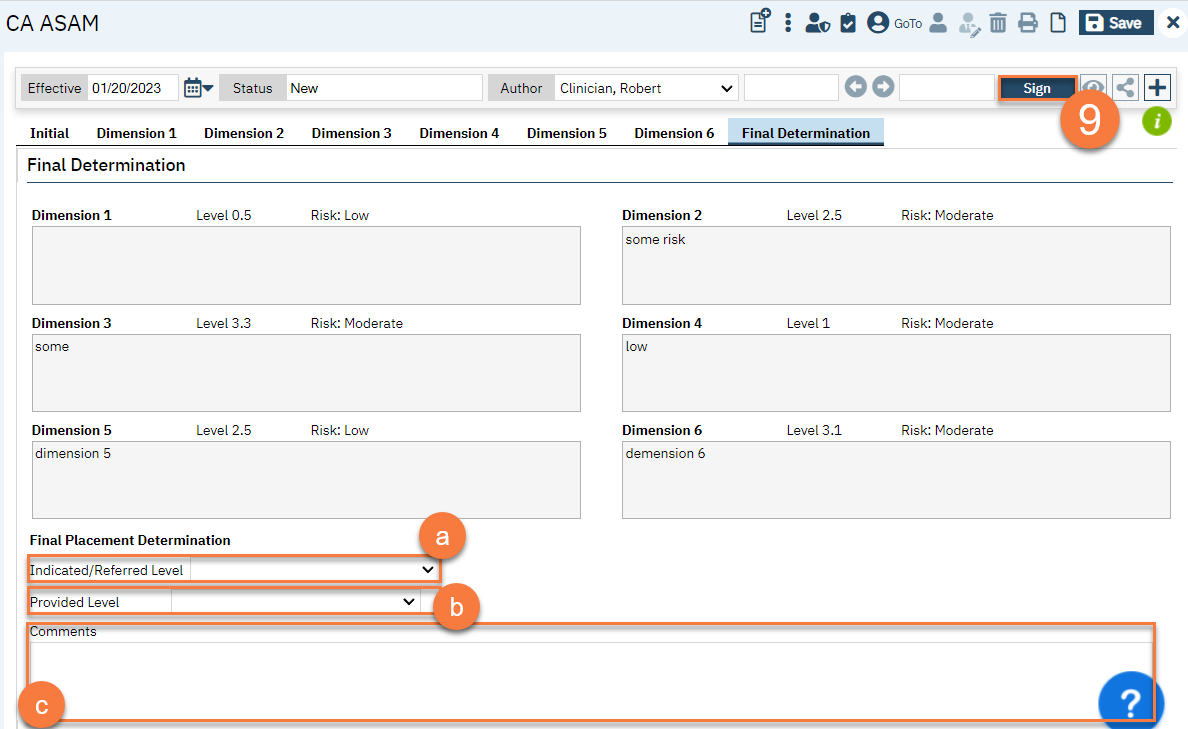Click the new document icon with plus
The height and width of the screenshot is (729, 1188).
(760, 22)
